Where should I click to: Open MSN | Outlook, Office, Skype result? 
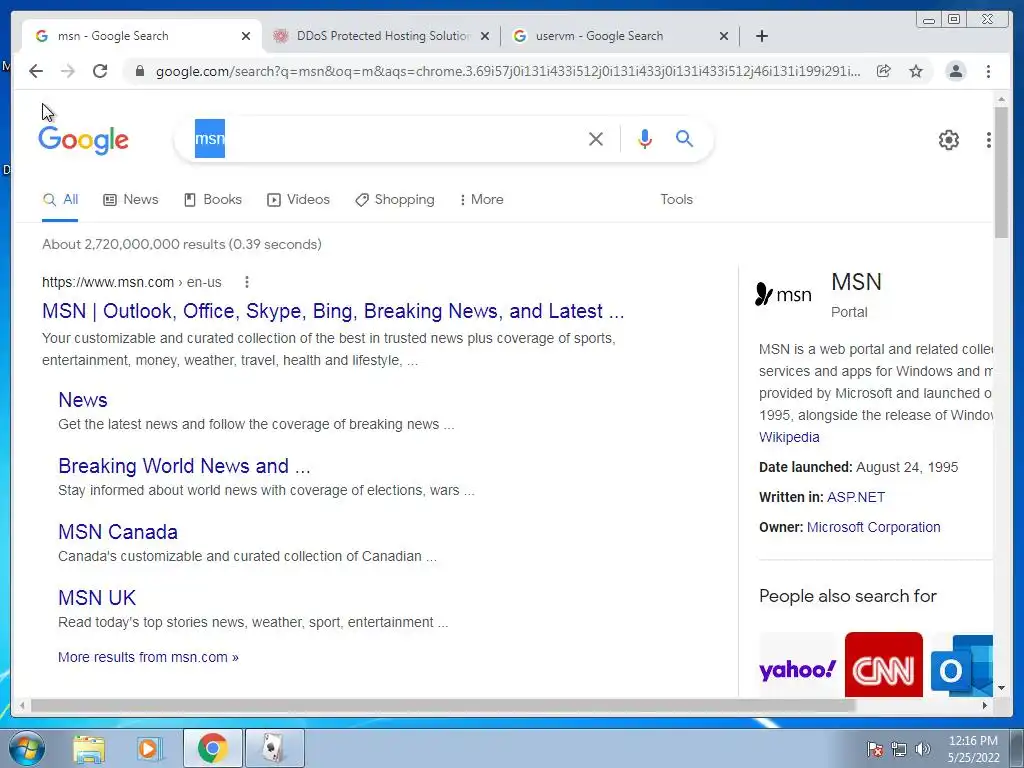point(333,311)
